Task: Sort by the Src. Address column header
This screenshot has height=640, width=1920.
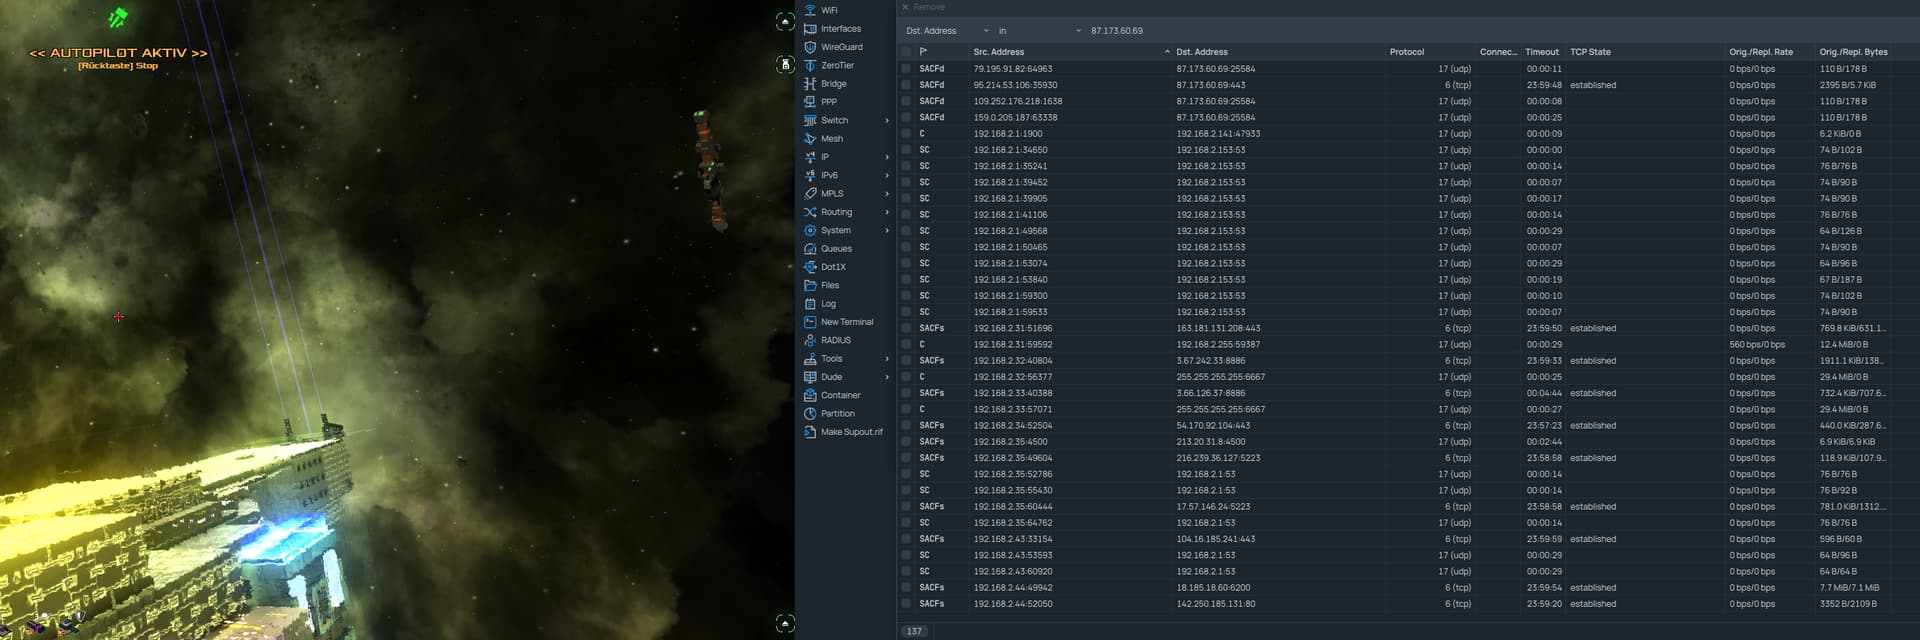Action: pyautogui.click(x=998, y=52)
